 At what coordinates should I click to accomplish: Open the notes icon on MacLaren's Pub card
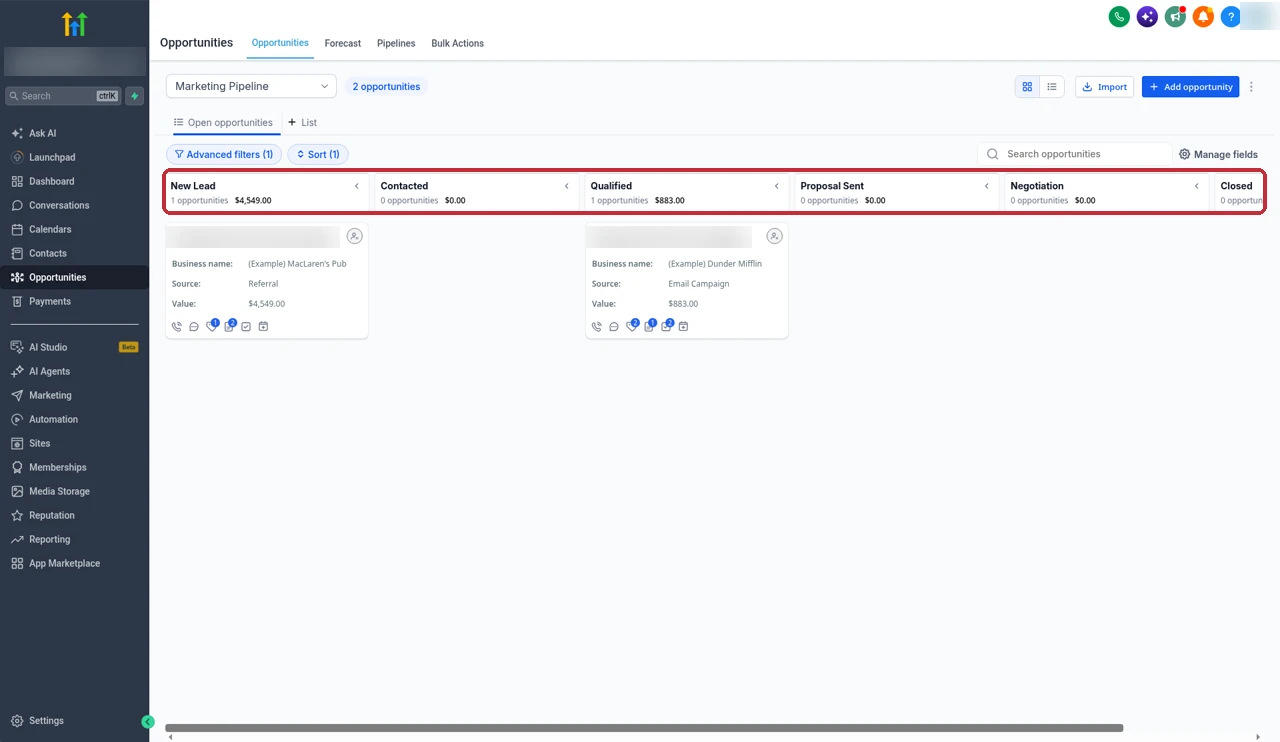(x=230, y=325)
